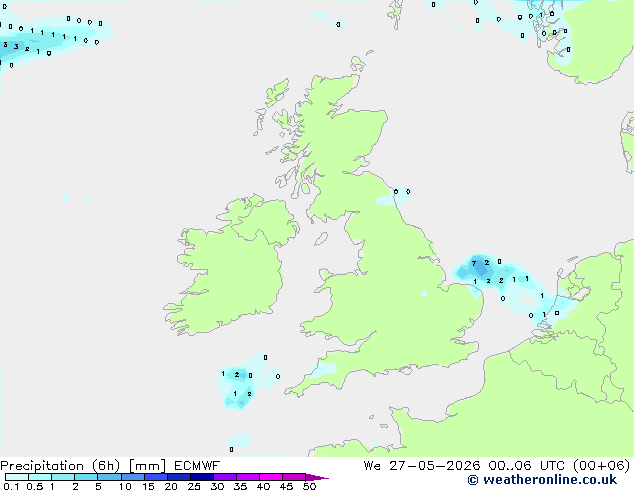Image resolution: width=634 pixels, height=490 pixels.
Task: Click the 2–5 mm legend color segment
Action: point(86,477)
